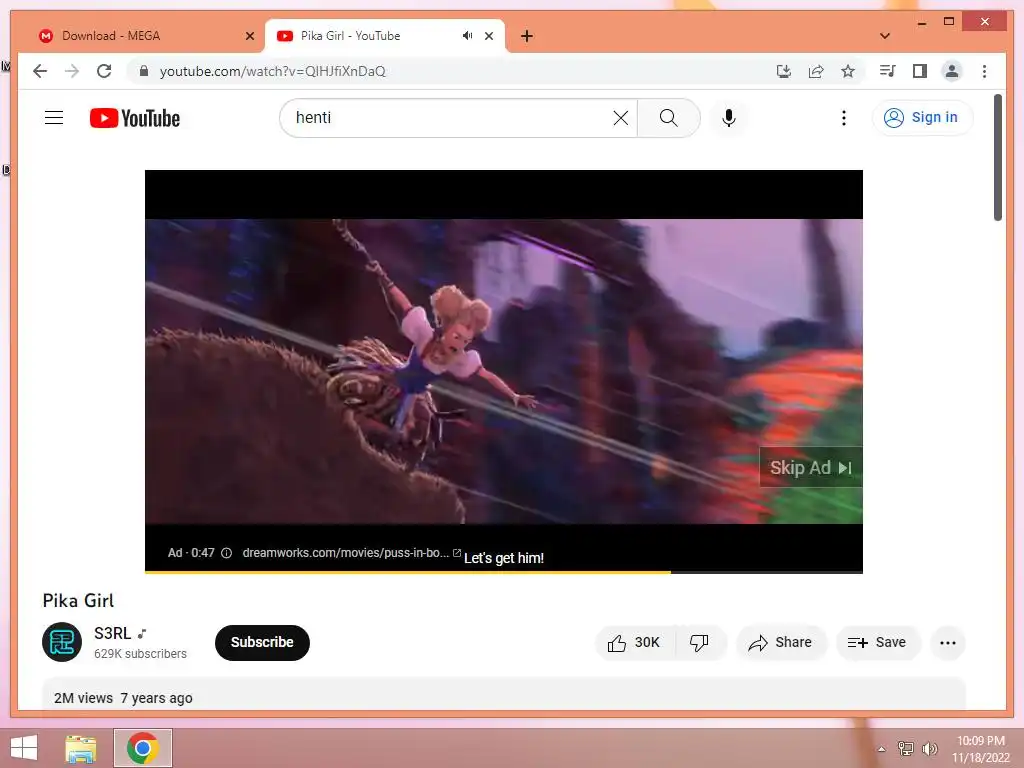Select the Chrome taskbar button
This screenshot has height=768, width=1024.
143,748
